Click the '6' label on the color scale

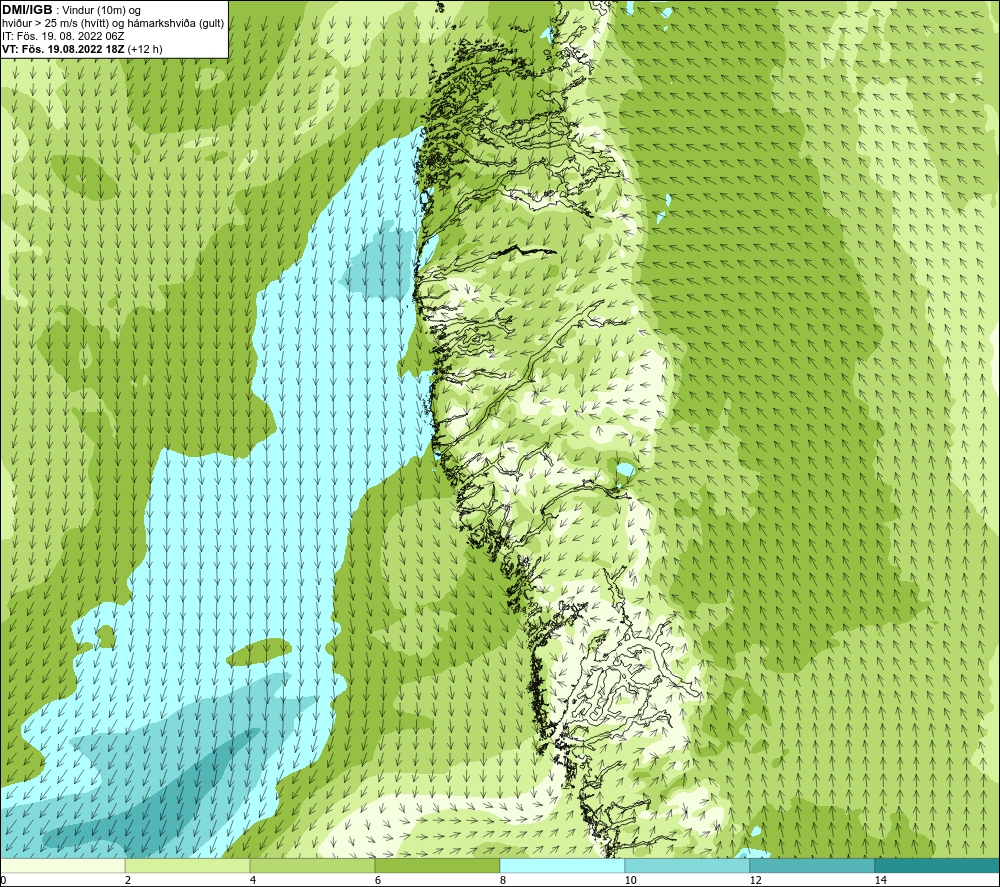378,881
